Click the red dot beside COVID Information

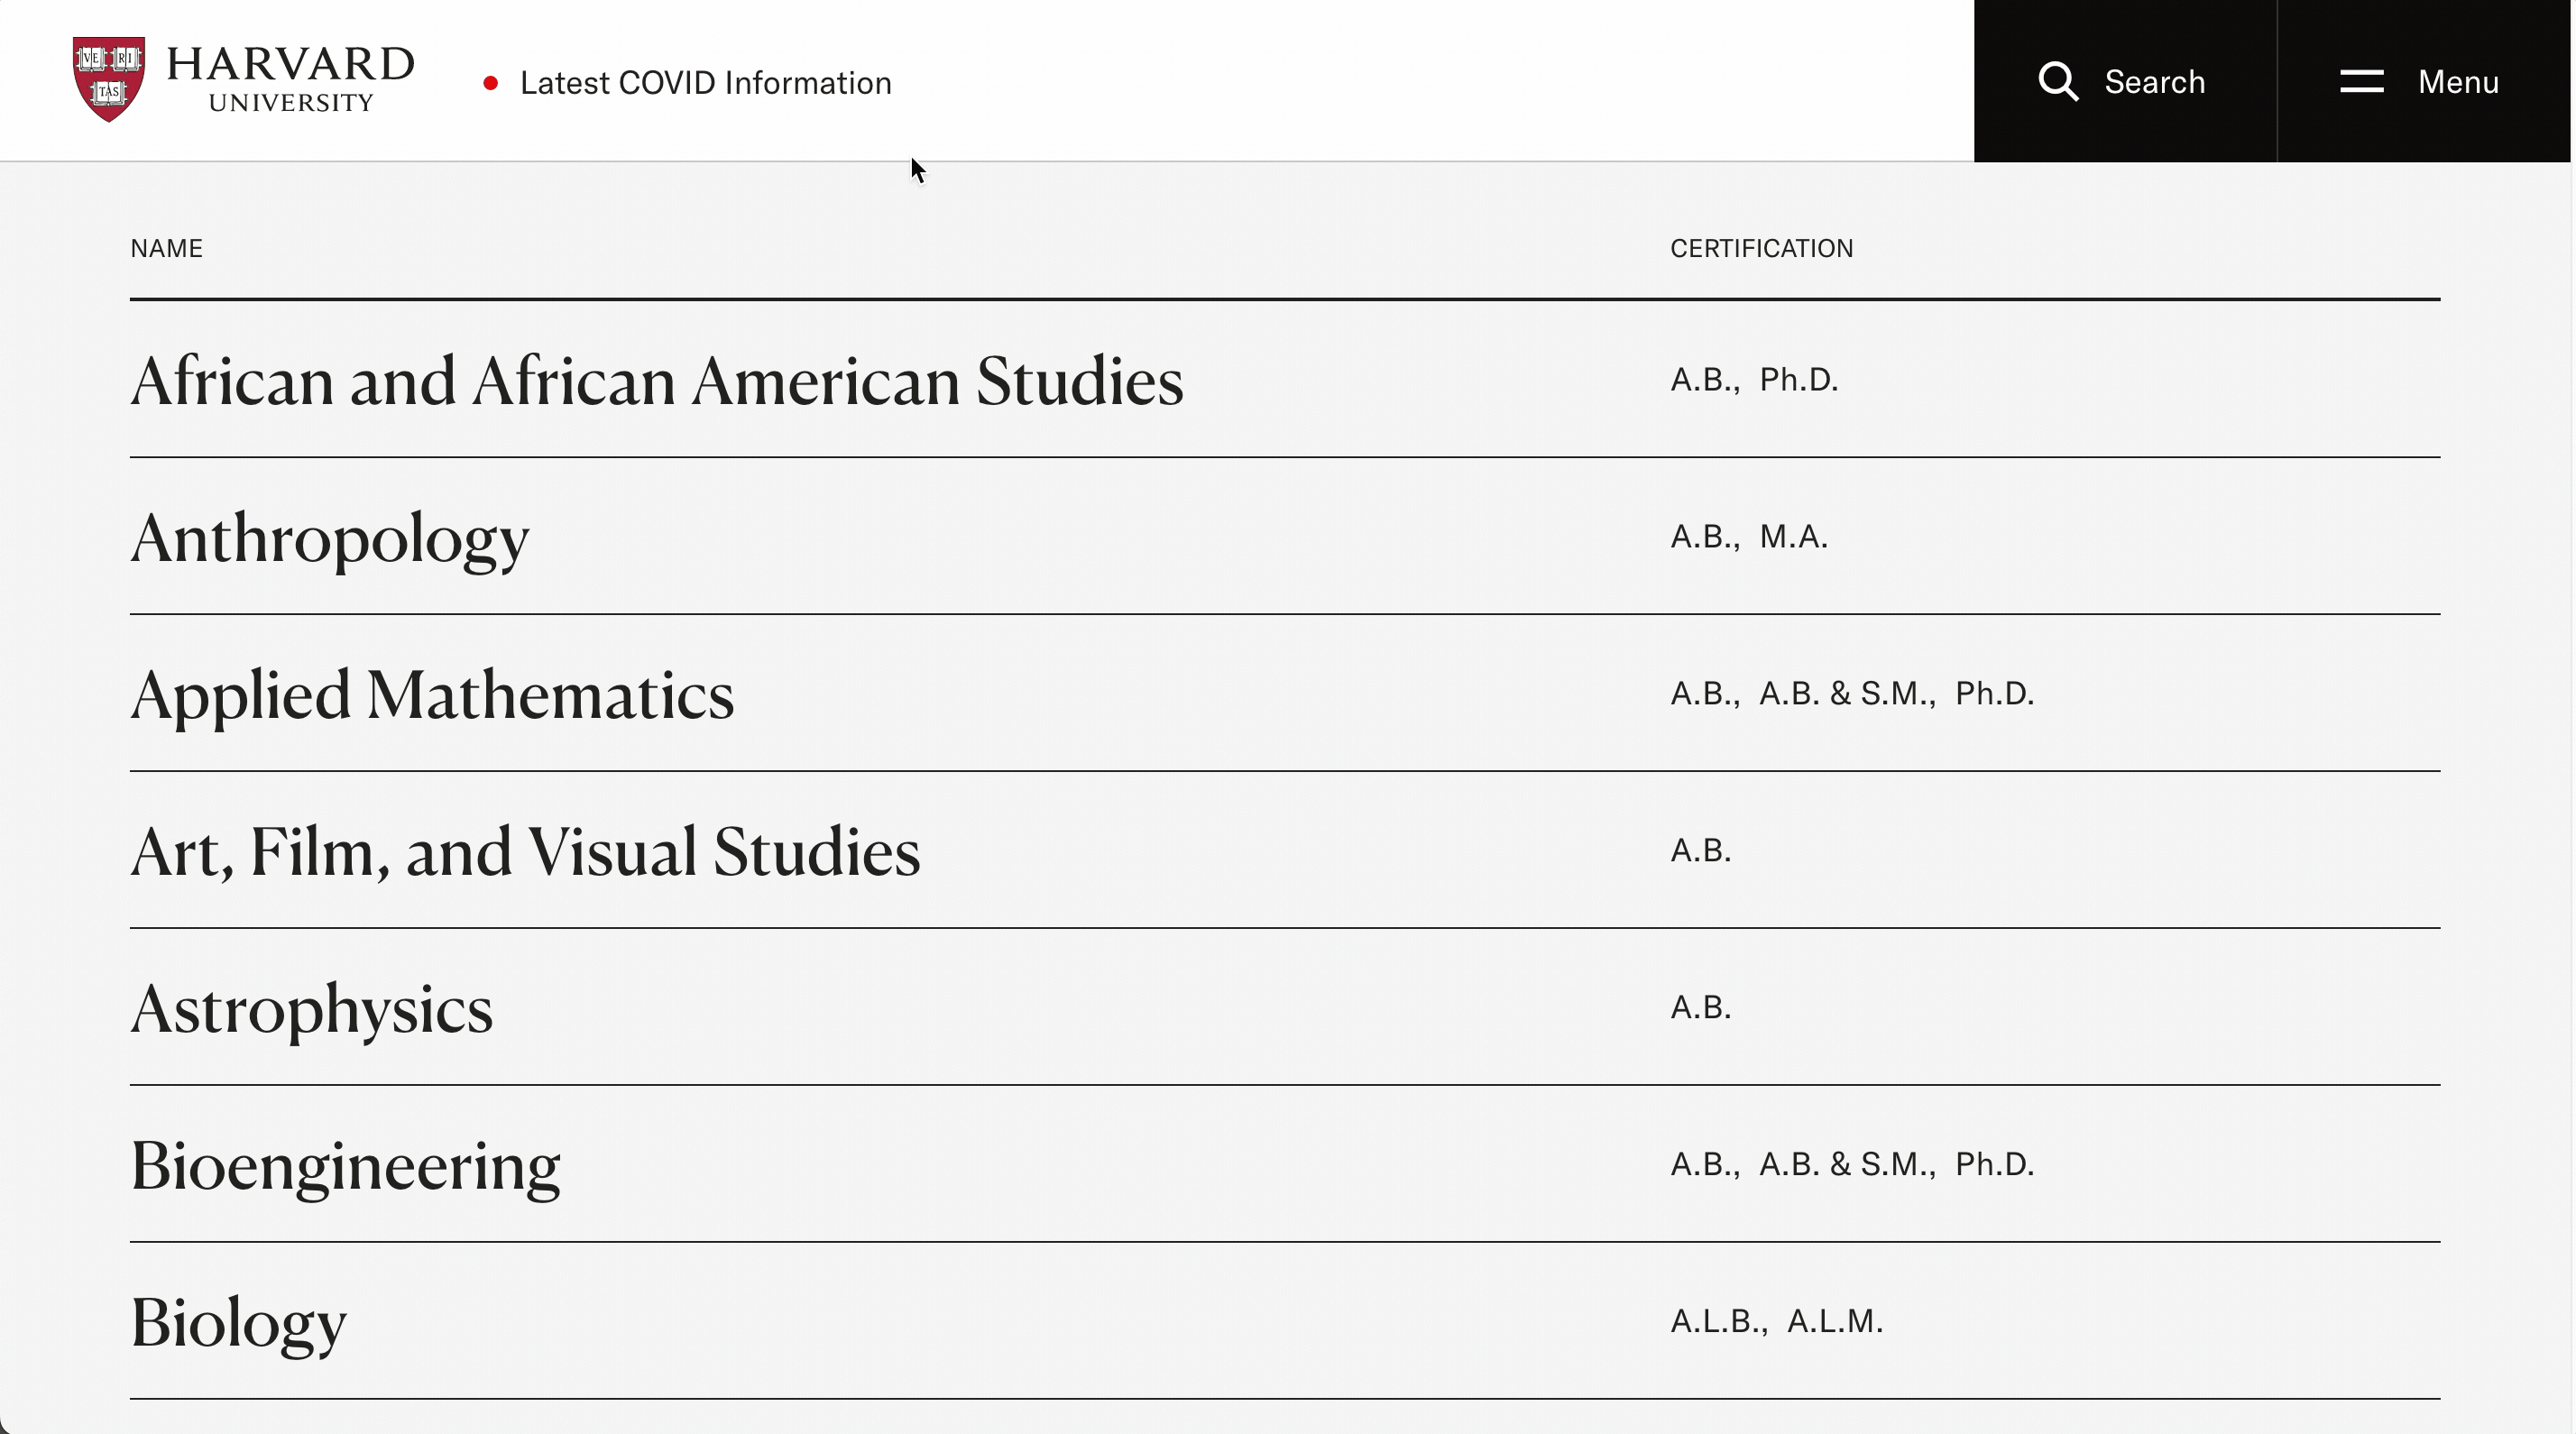tap(490, 83)
